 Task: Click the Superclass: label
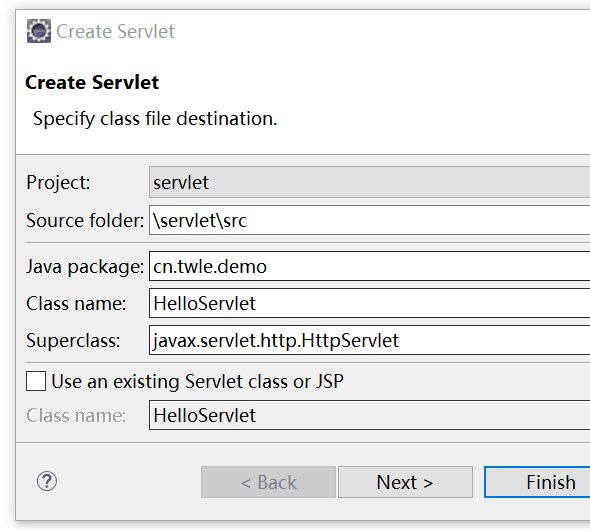coord(73,341)
